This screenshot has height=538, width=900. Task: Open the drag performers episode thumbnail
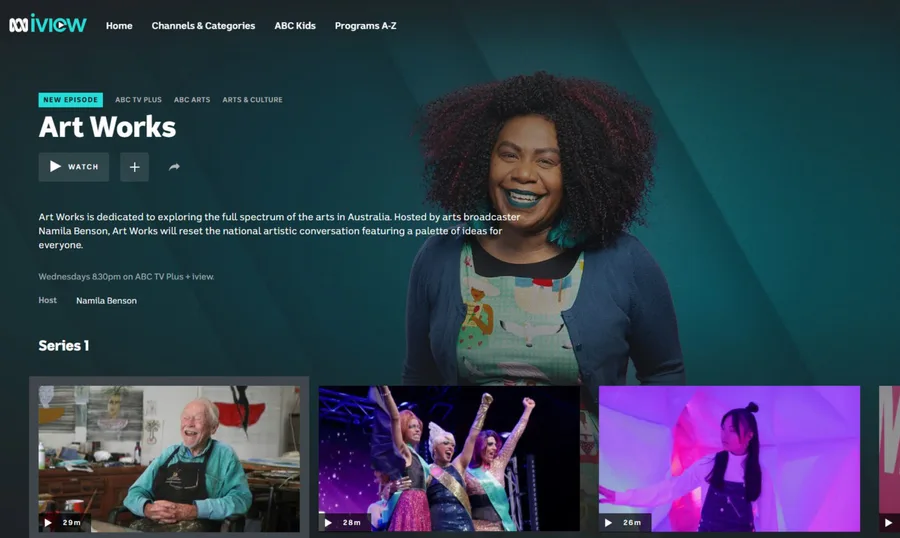pos(449,455)
